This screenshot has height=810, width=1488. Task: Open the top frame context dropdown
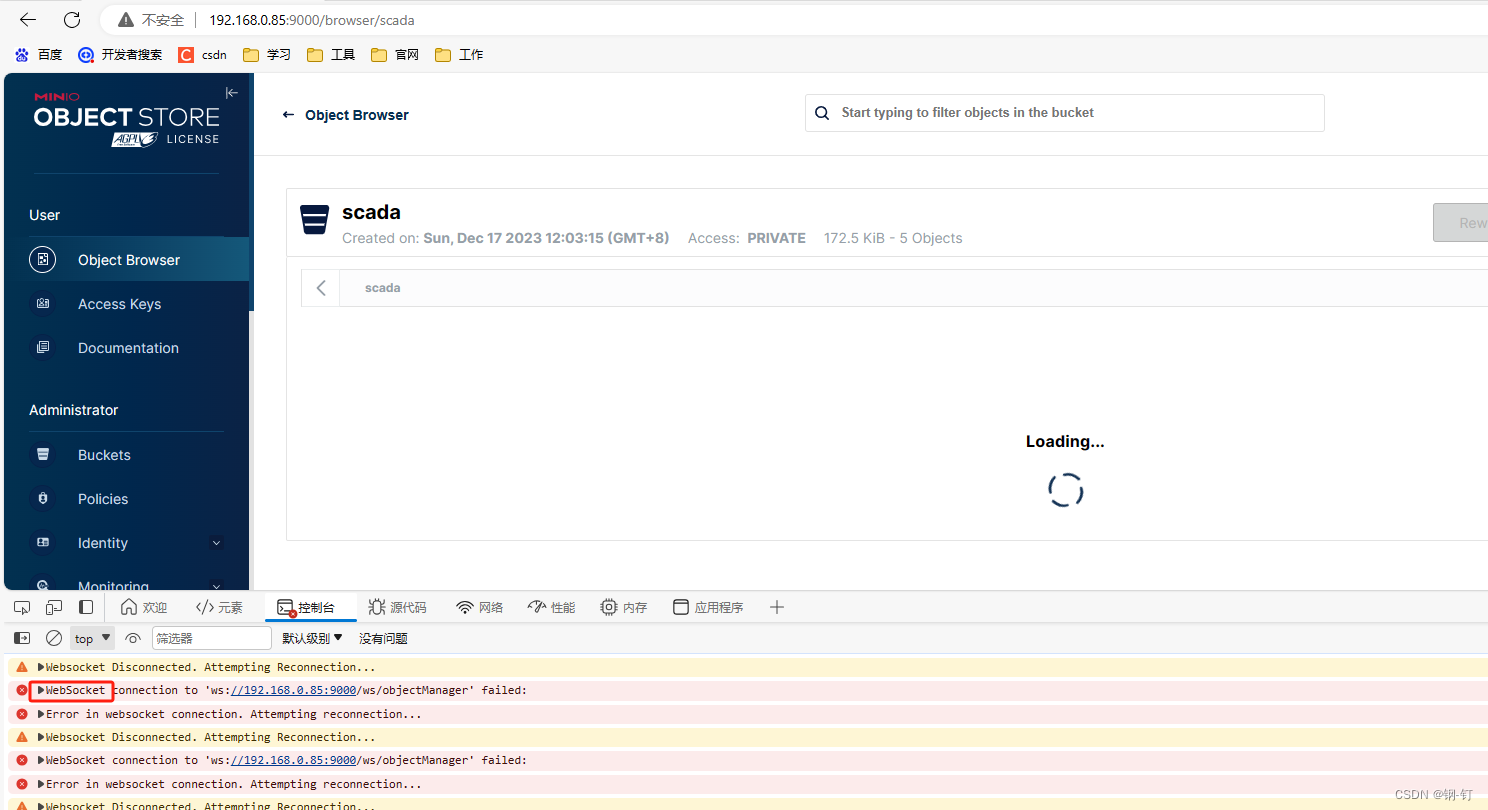91,638
